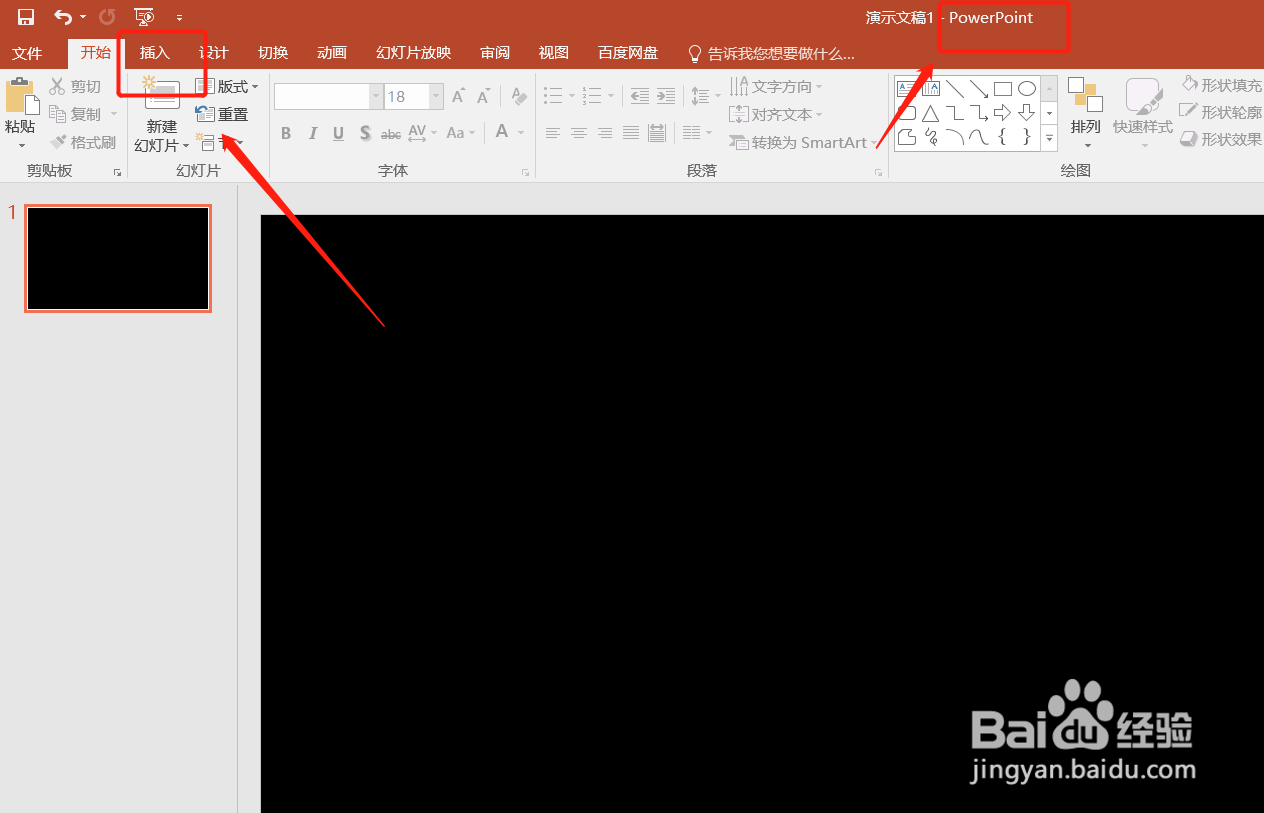Image resolution: width=1264 pixels, height=813 pixels.
Task: Click the 复制 button
Action: click(76, 115)
